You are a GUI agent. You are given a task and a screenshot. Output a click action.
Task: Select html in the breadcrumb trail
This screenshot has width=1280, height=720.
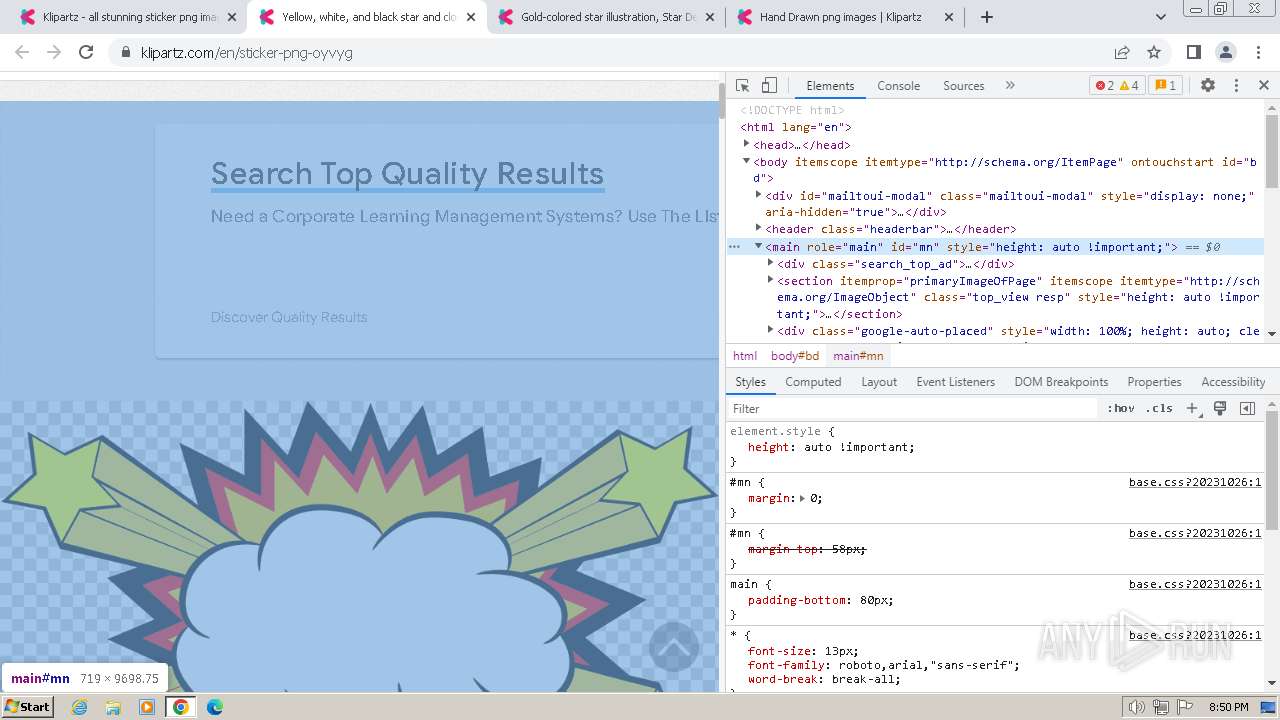coord(745,355)
